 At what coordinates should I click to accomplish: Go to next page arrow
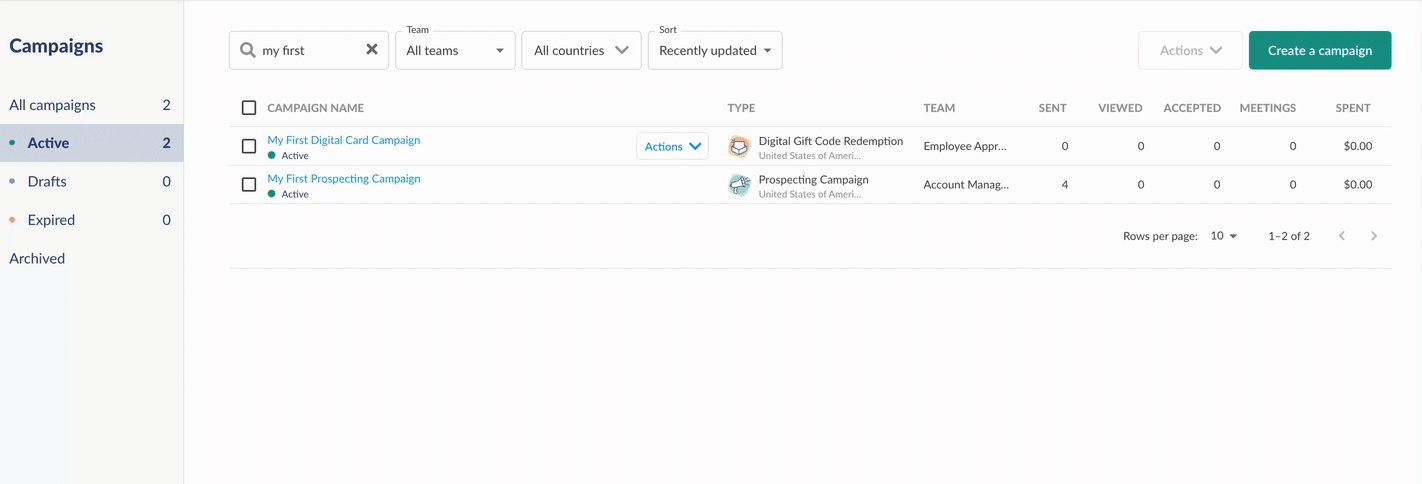click(1374, 236)
